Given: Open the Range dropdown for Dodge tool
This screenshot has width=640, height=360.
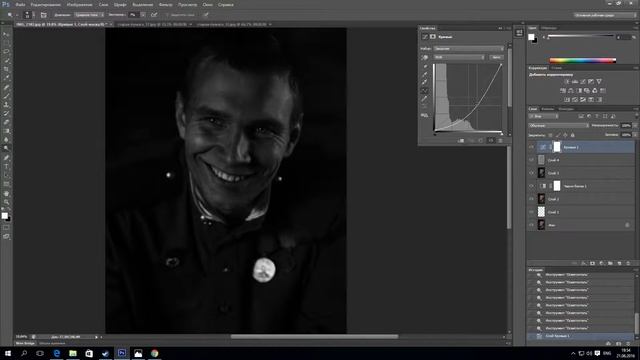Looking at the screenshot, I should (89, 15).
